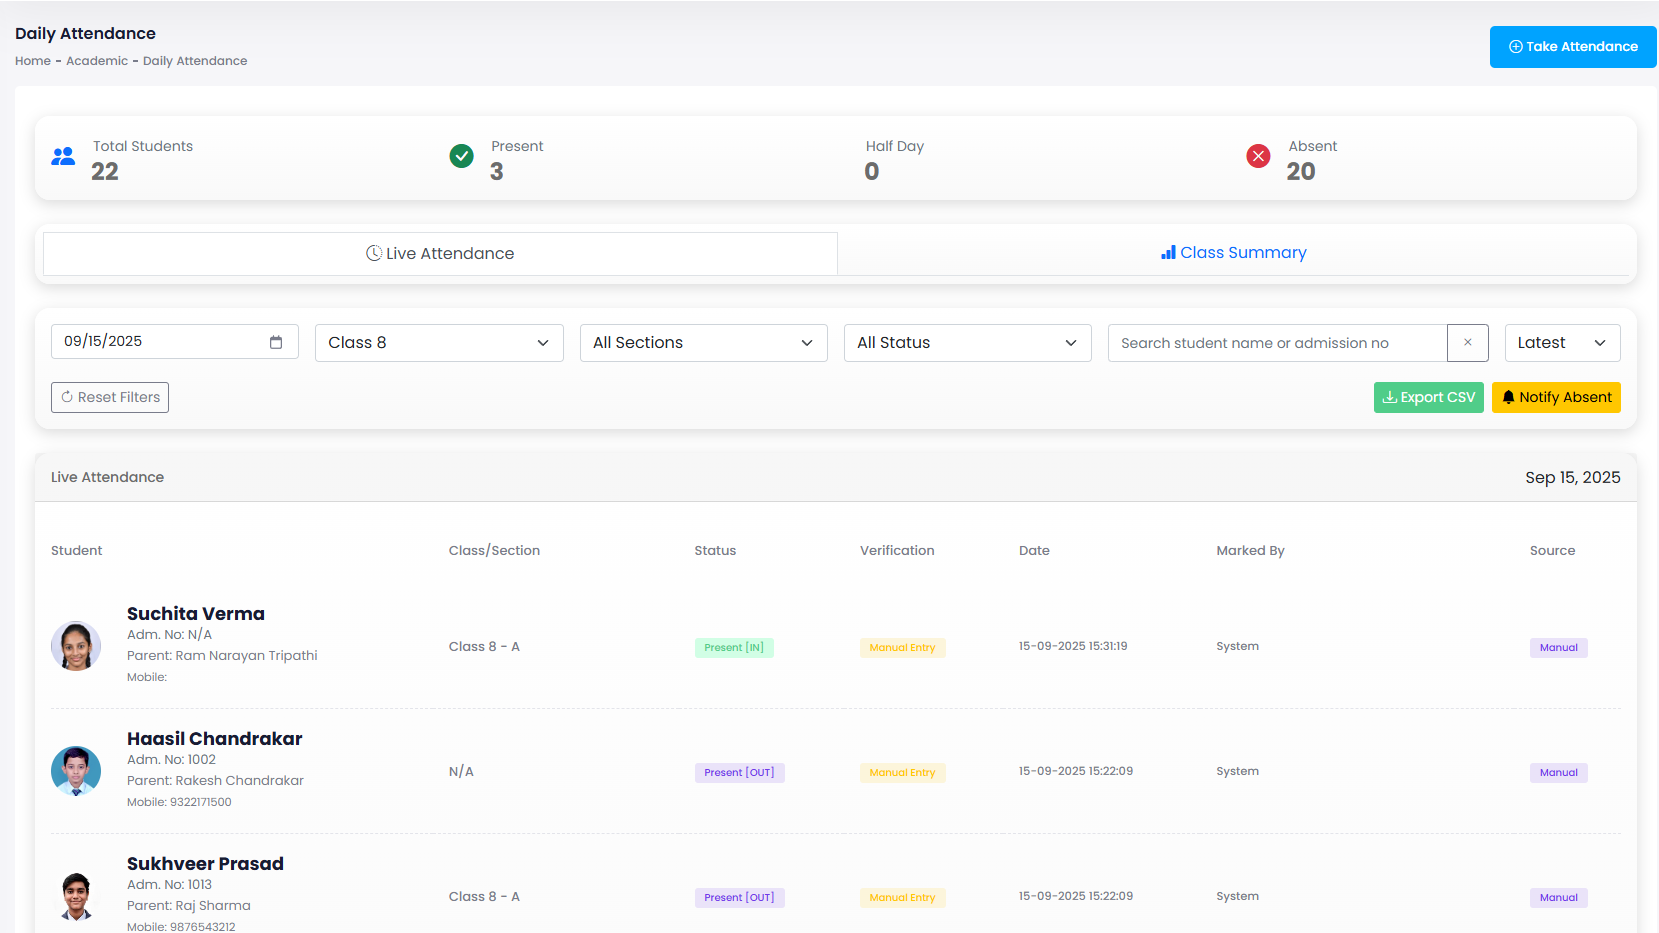Open the Class 8 dropdown
Image resolution: width=1659 pixels, height=933 pixels.
pos(439,343)
